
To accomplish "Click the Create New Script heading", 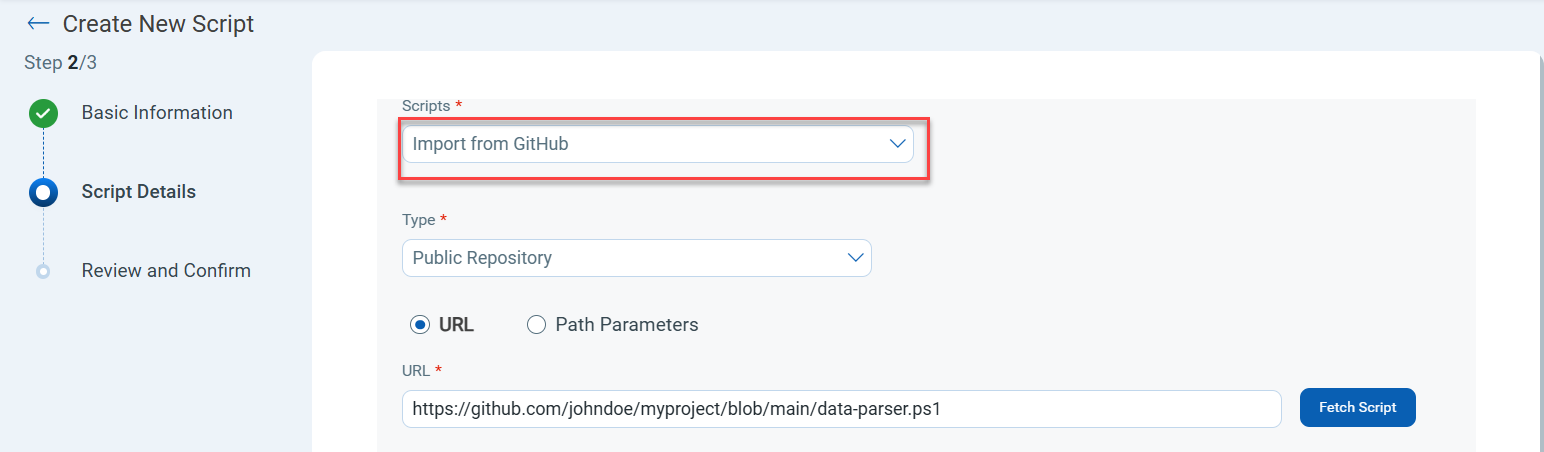I will [x=158, y=23].
